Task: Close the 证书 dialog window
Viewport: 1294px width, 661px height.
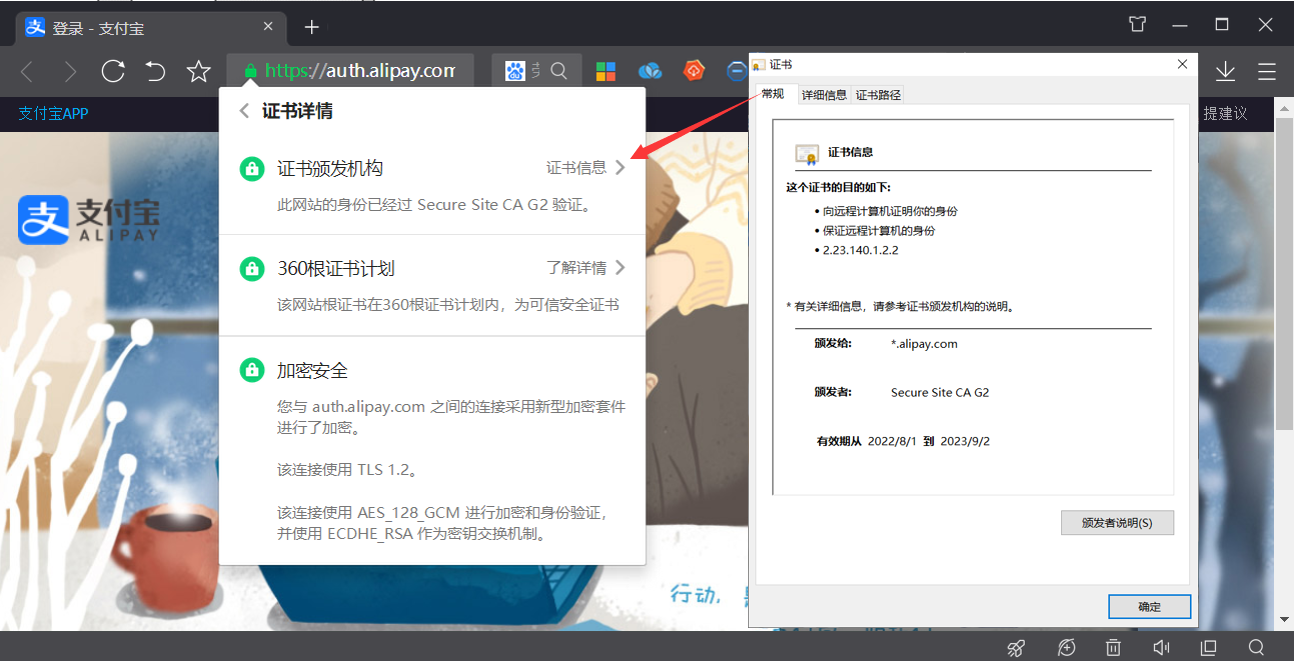Action: click(x=1183, y=64)
